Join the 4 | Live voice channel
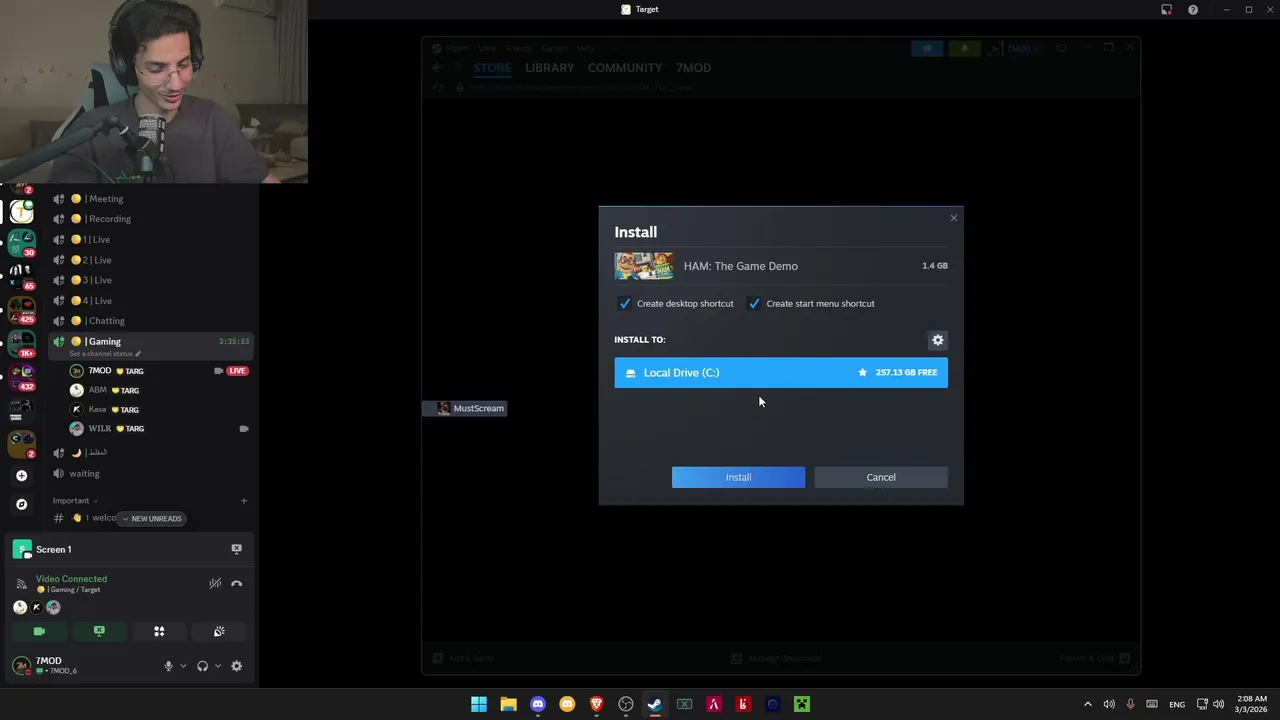1280x720 pixels. [x=152, y=301]
